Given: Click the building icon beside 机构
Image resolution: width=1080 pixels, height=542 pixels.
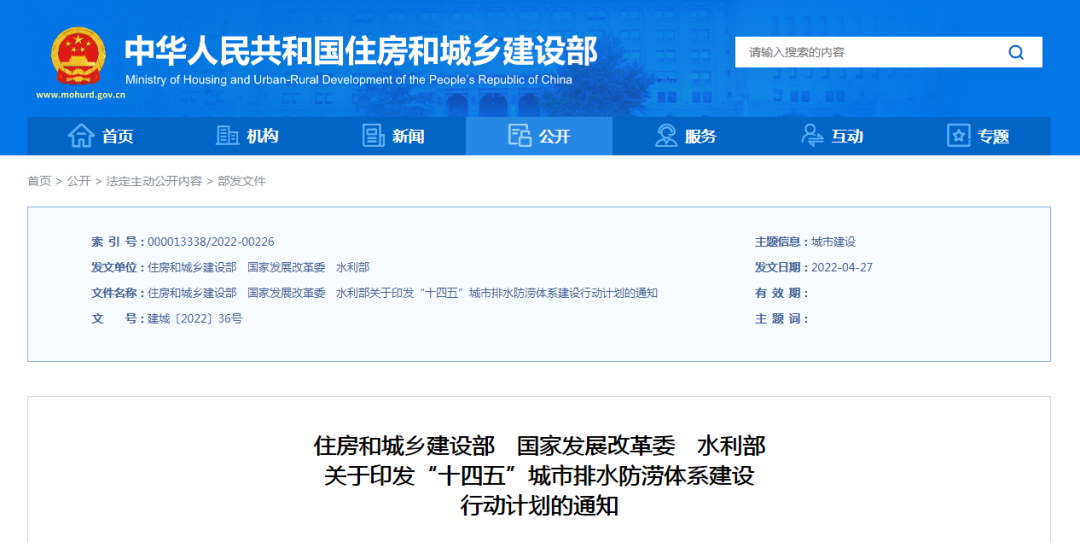Looking at the screenshot, I should tap(227, 136).
